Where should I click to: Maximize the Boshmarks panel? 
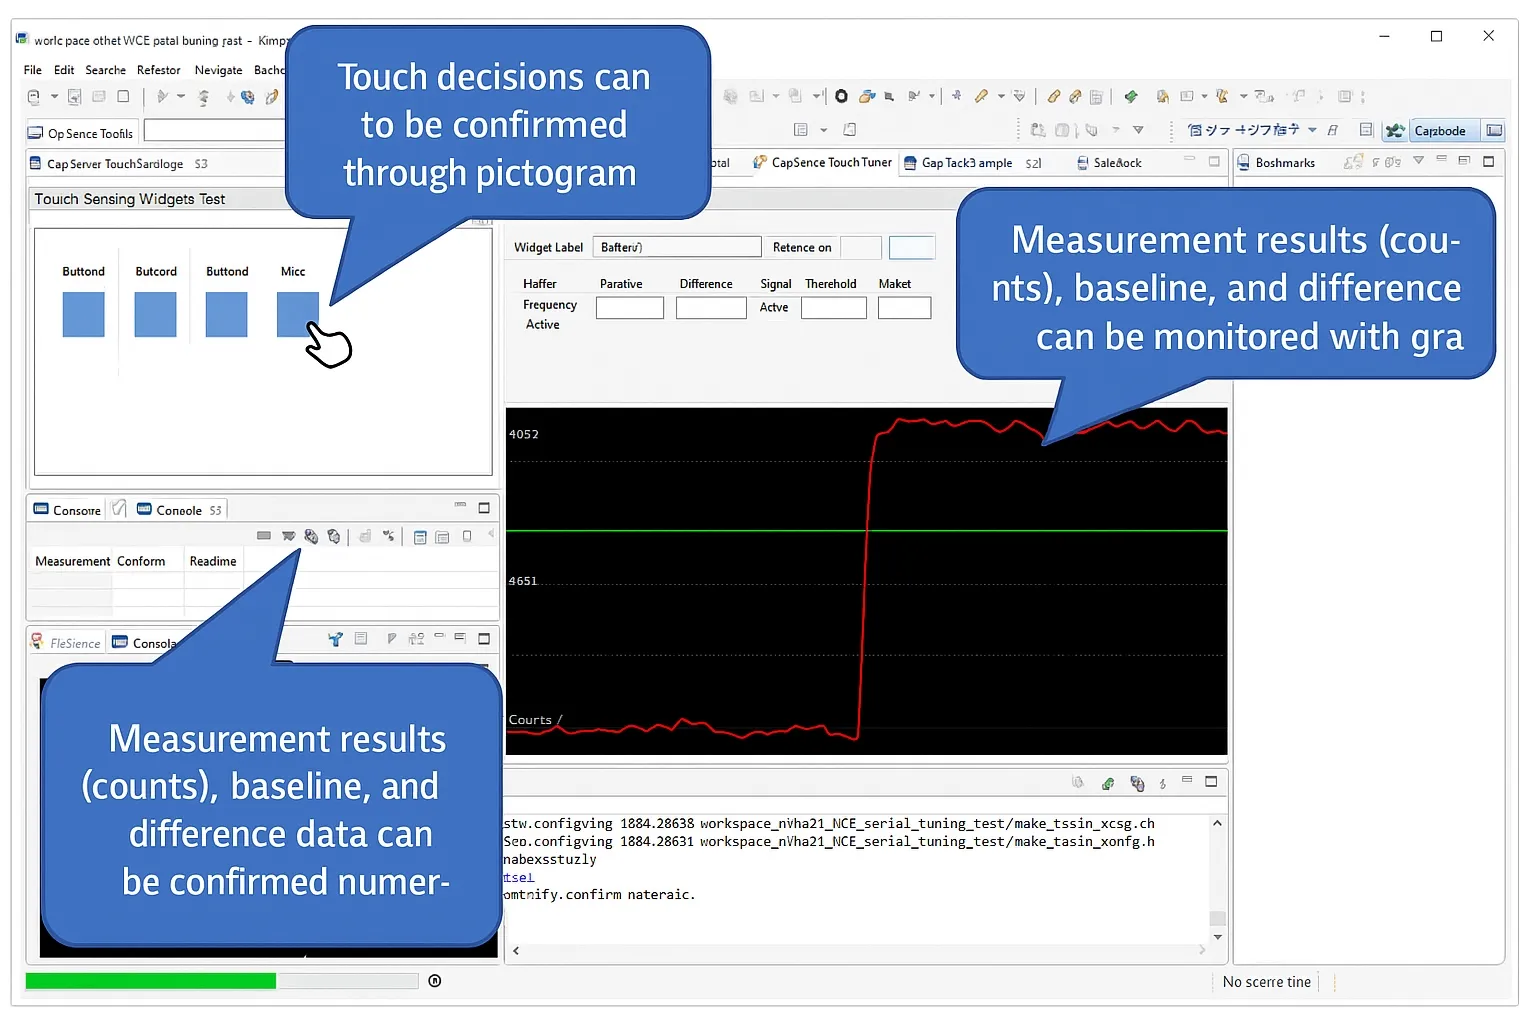click(1488, 161)
